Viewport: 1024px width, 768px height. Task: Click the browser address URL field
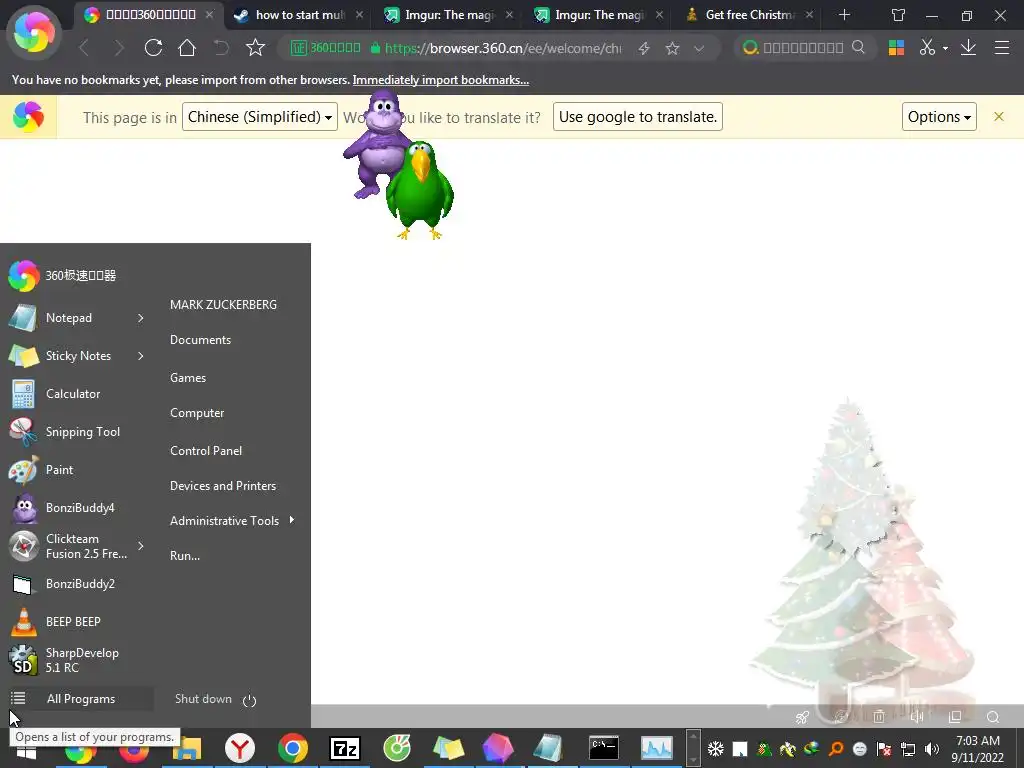coord(503,48)
